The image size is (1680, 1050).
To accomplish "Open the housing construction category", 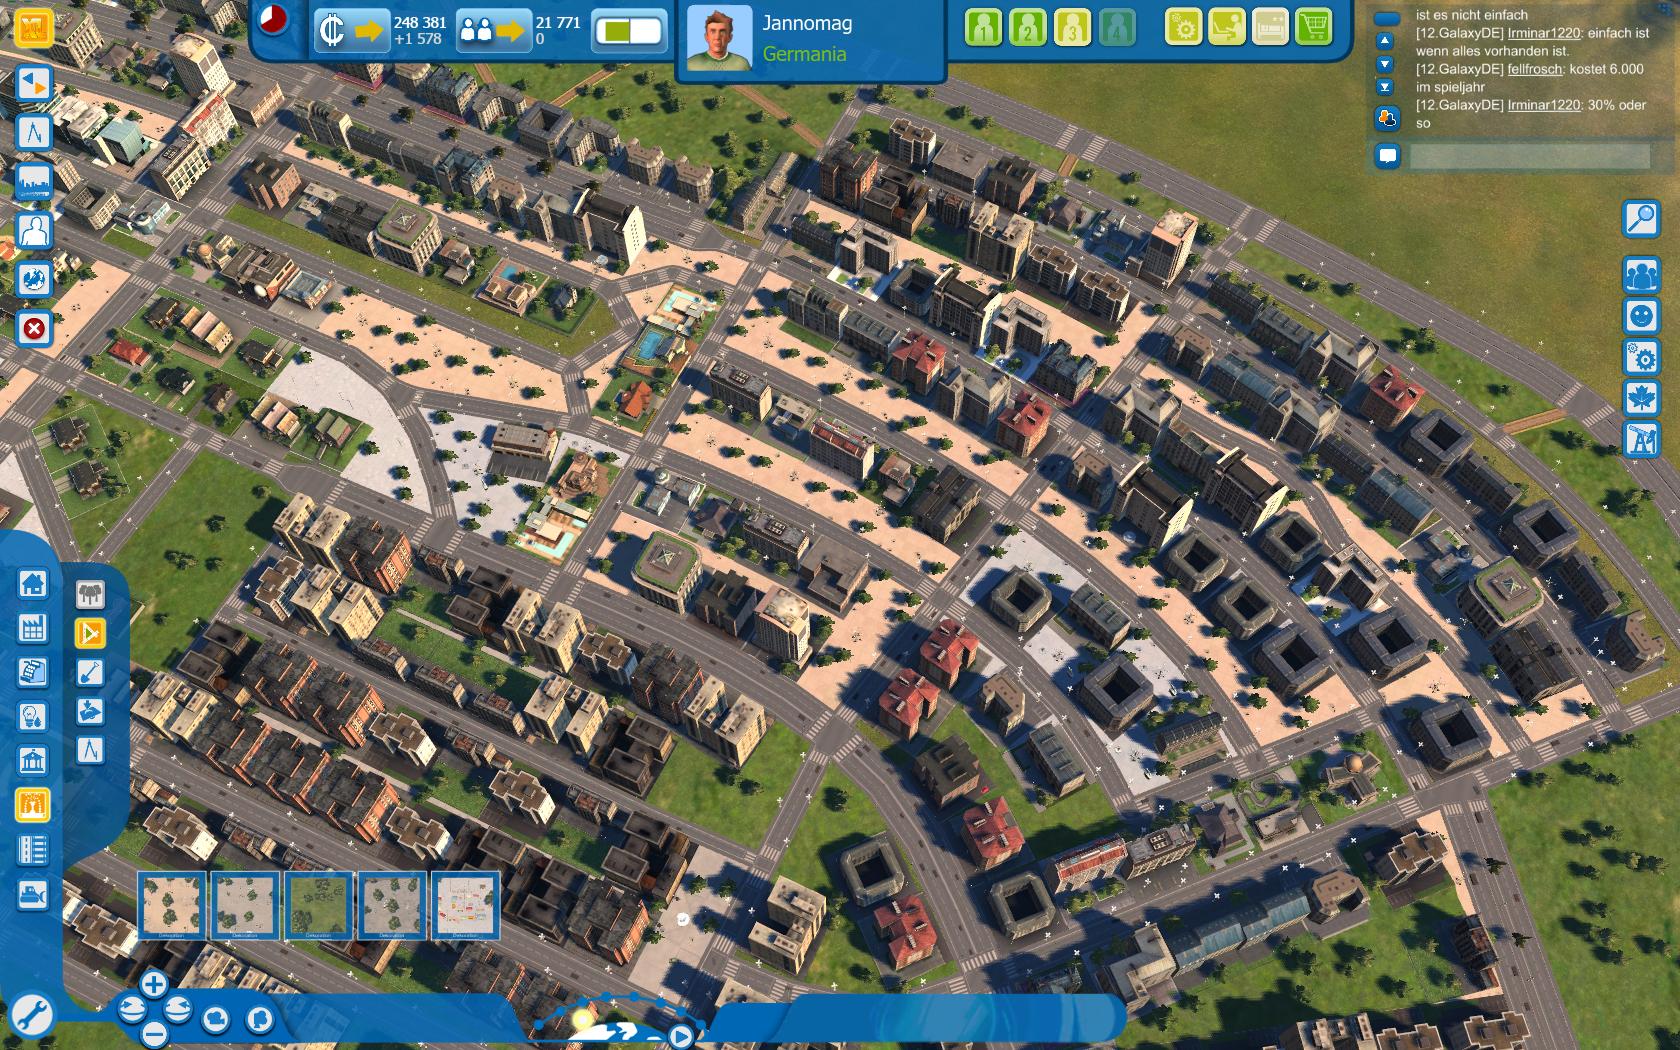I will coord(32,582).
